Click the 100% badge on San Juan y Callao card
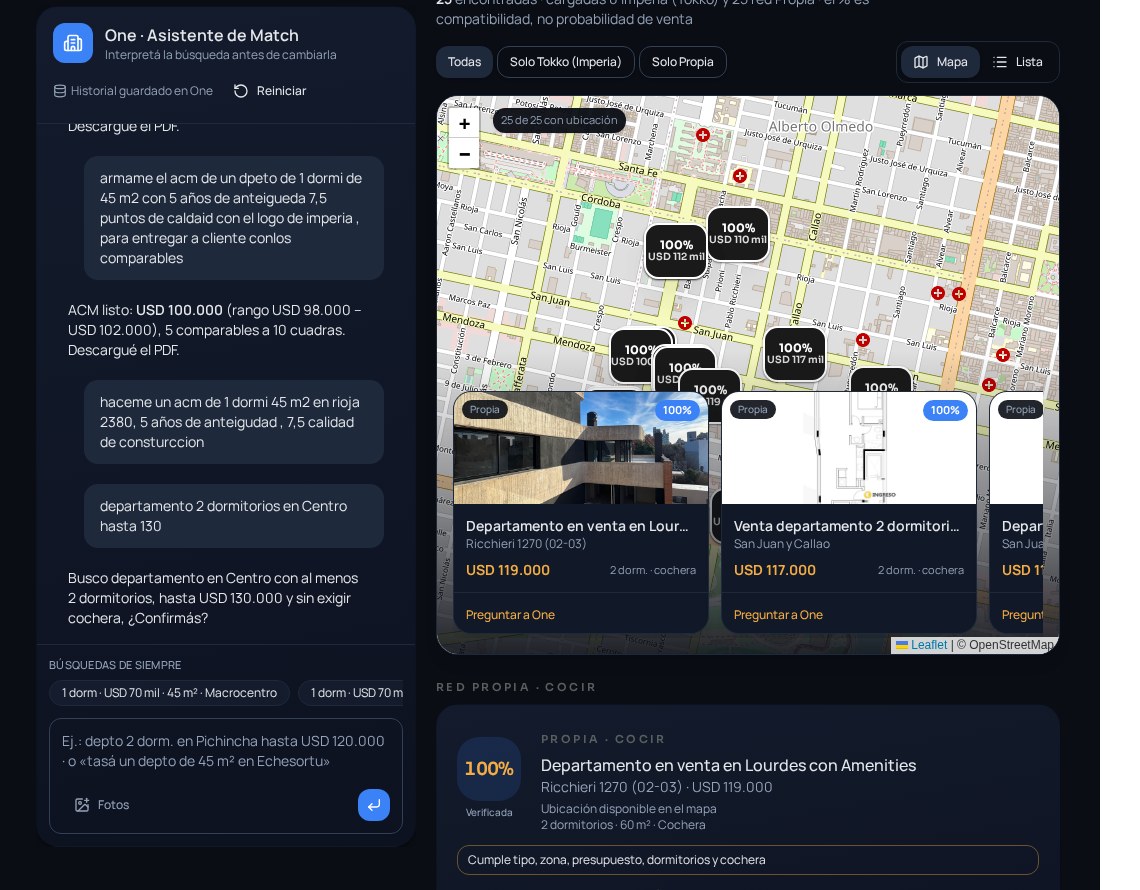Screen dimensions: 1140x890 945,411
